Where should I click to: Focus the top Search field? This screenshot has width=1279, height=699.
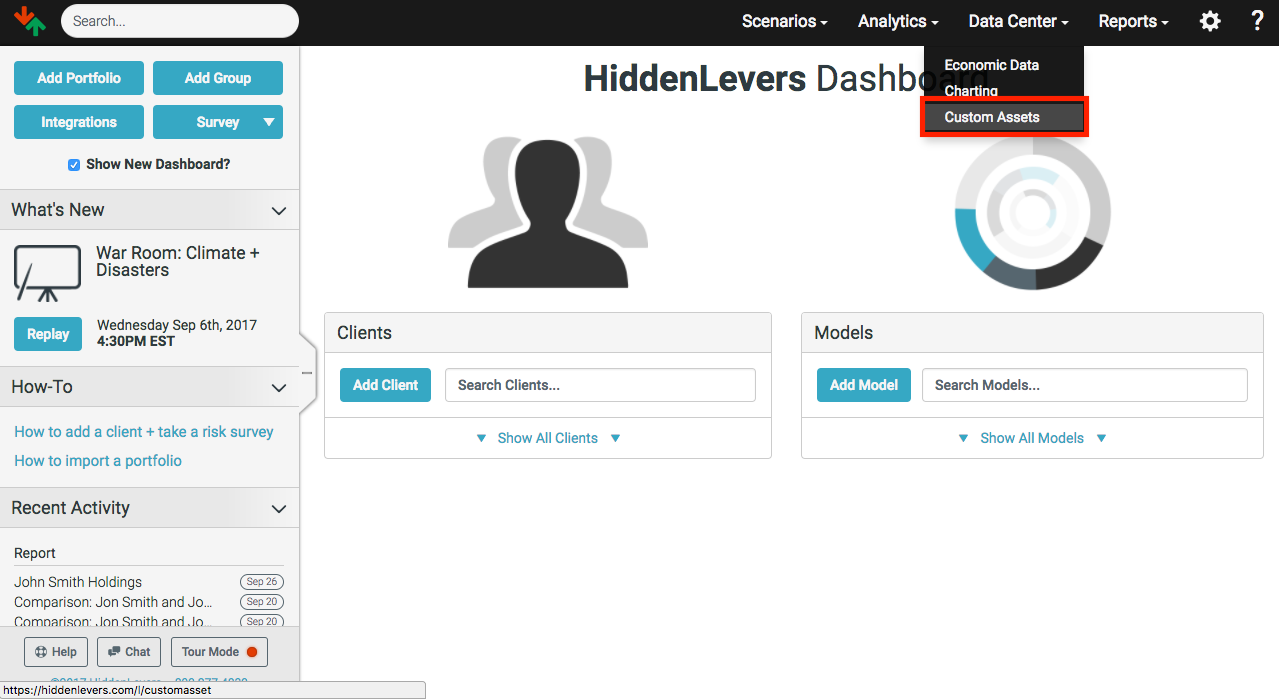pos(180,21)
